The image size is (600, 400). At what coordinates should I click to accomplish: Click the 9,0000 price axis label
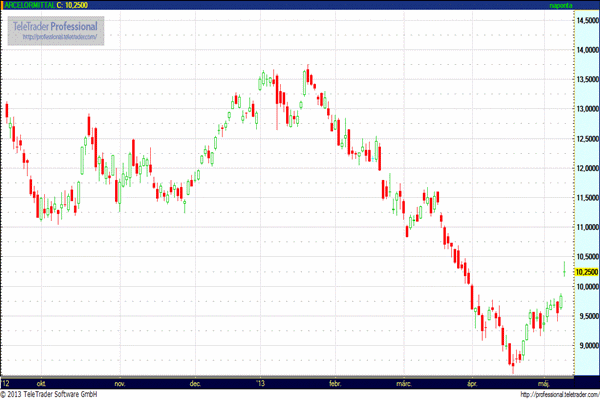[x=586, y=346]
